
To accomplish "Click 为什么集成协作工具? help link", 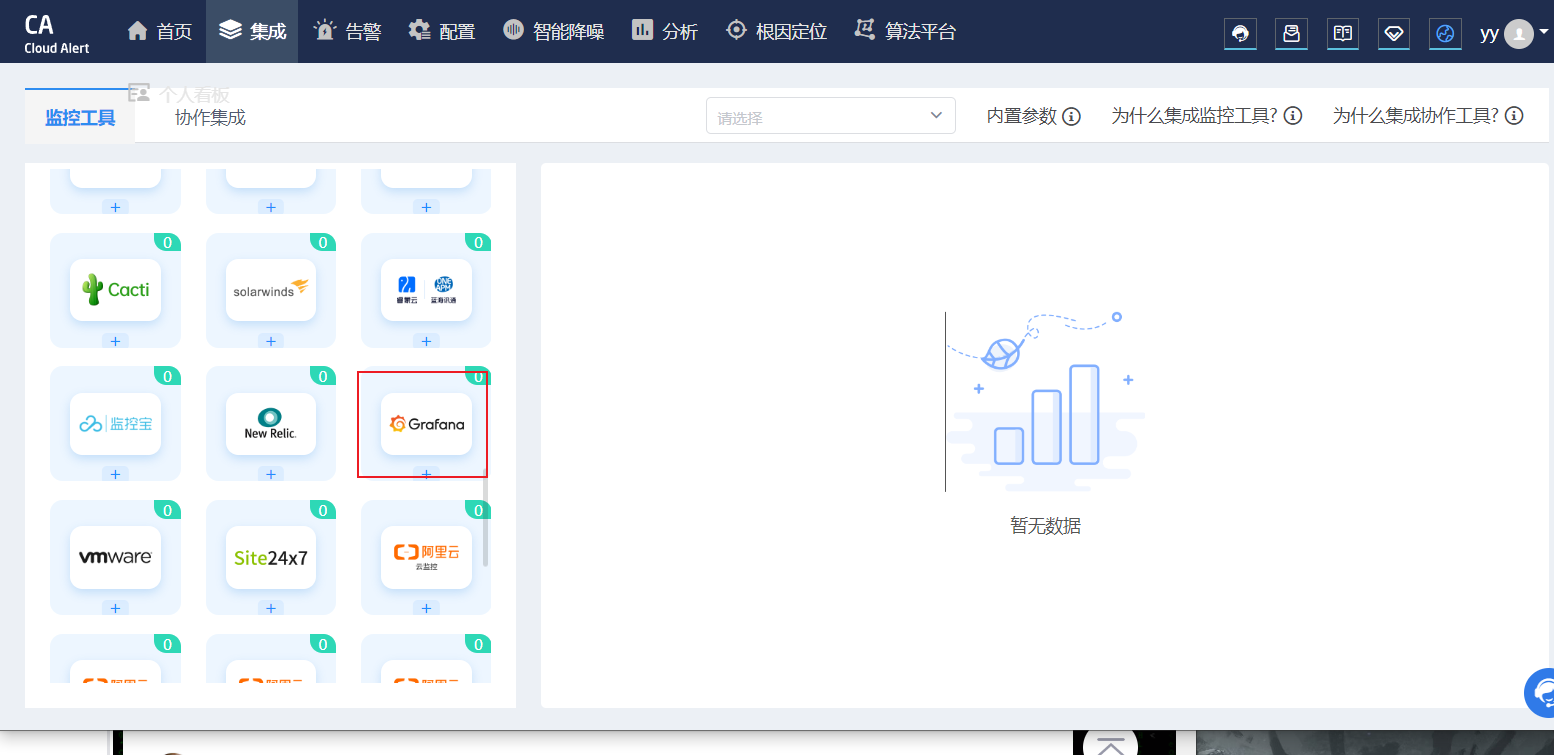I will tap(1427, 116).
